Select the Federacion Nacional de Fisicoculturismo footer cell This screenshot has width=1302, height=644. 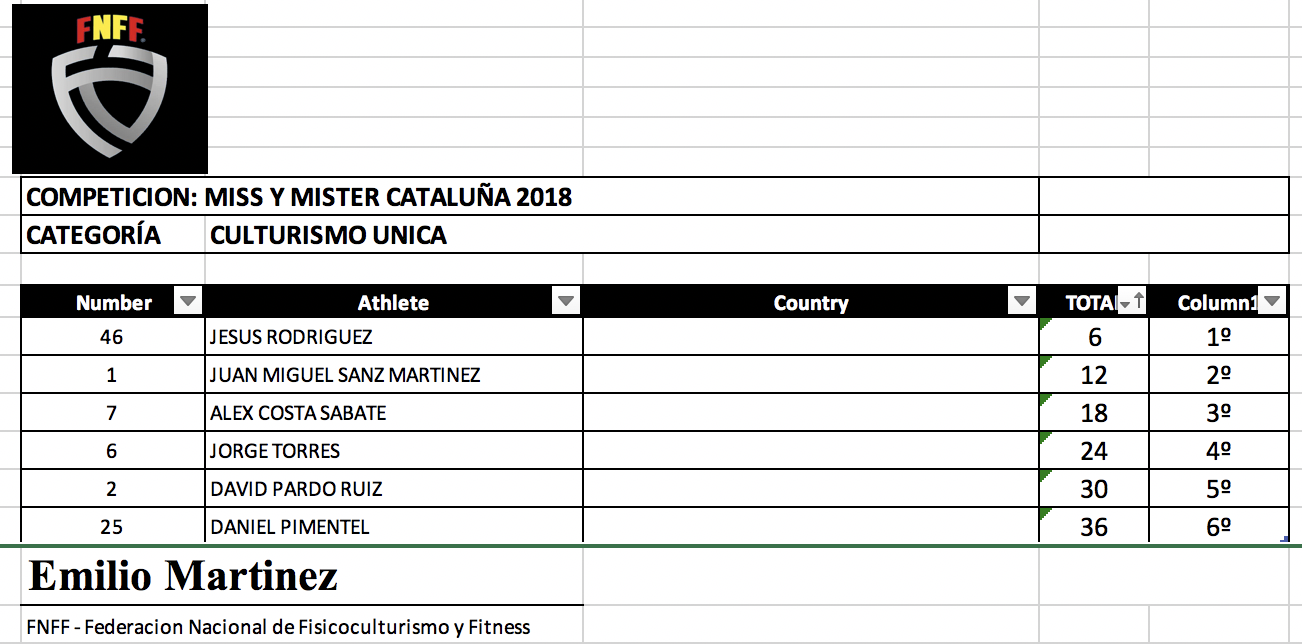[300, 627]
